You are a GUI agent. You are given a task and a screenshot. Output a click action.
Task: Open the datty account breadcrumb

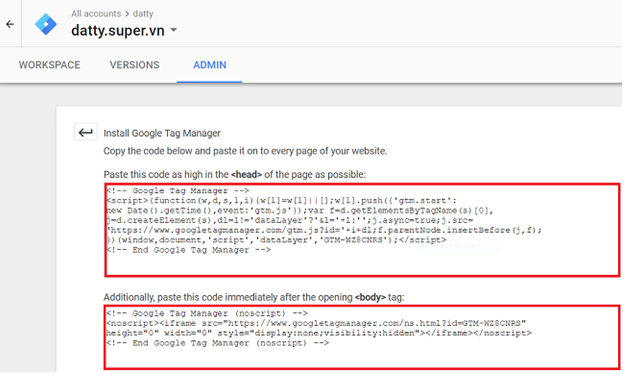coord(143,14)
